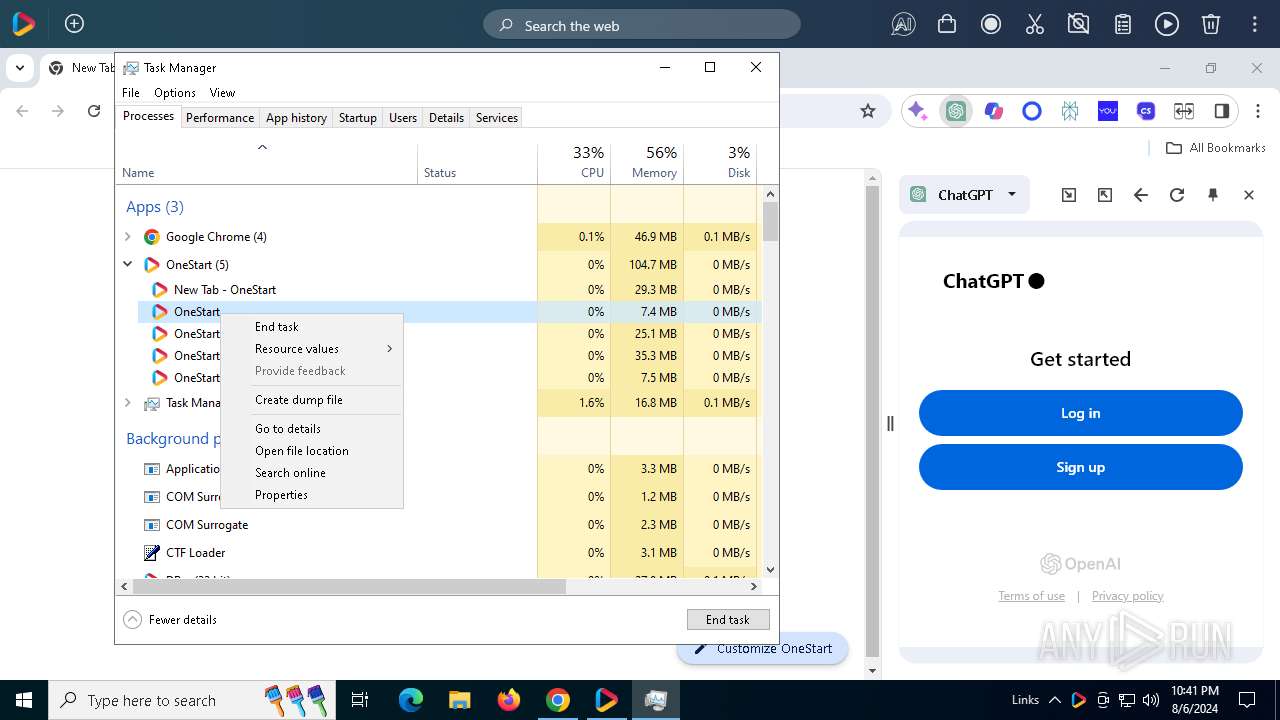
Task: Expand the Google Chrome (4) process group
Action: pyautogui.click(x=127, y=237)
